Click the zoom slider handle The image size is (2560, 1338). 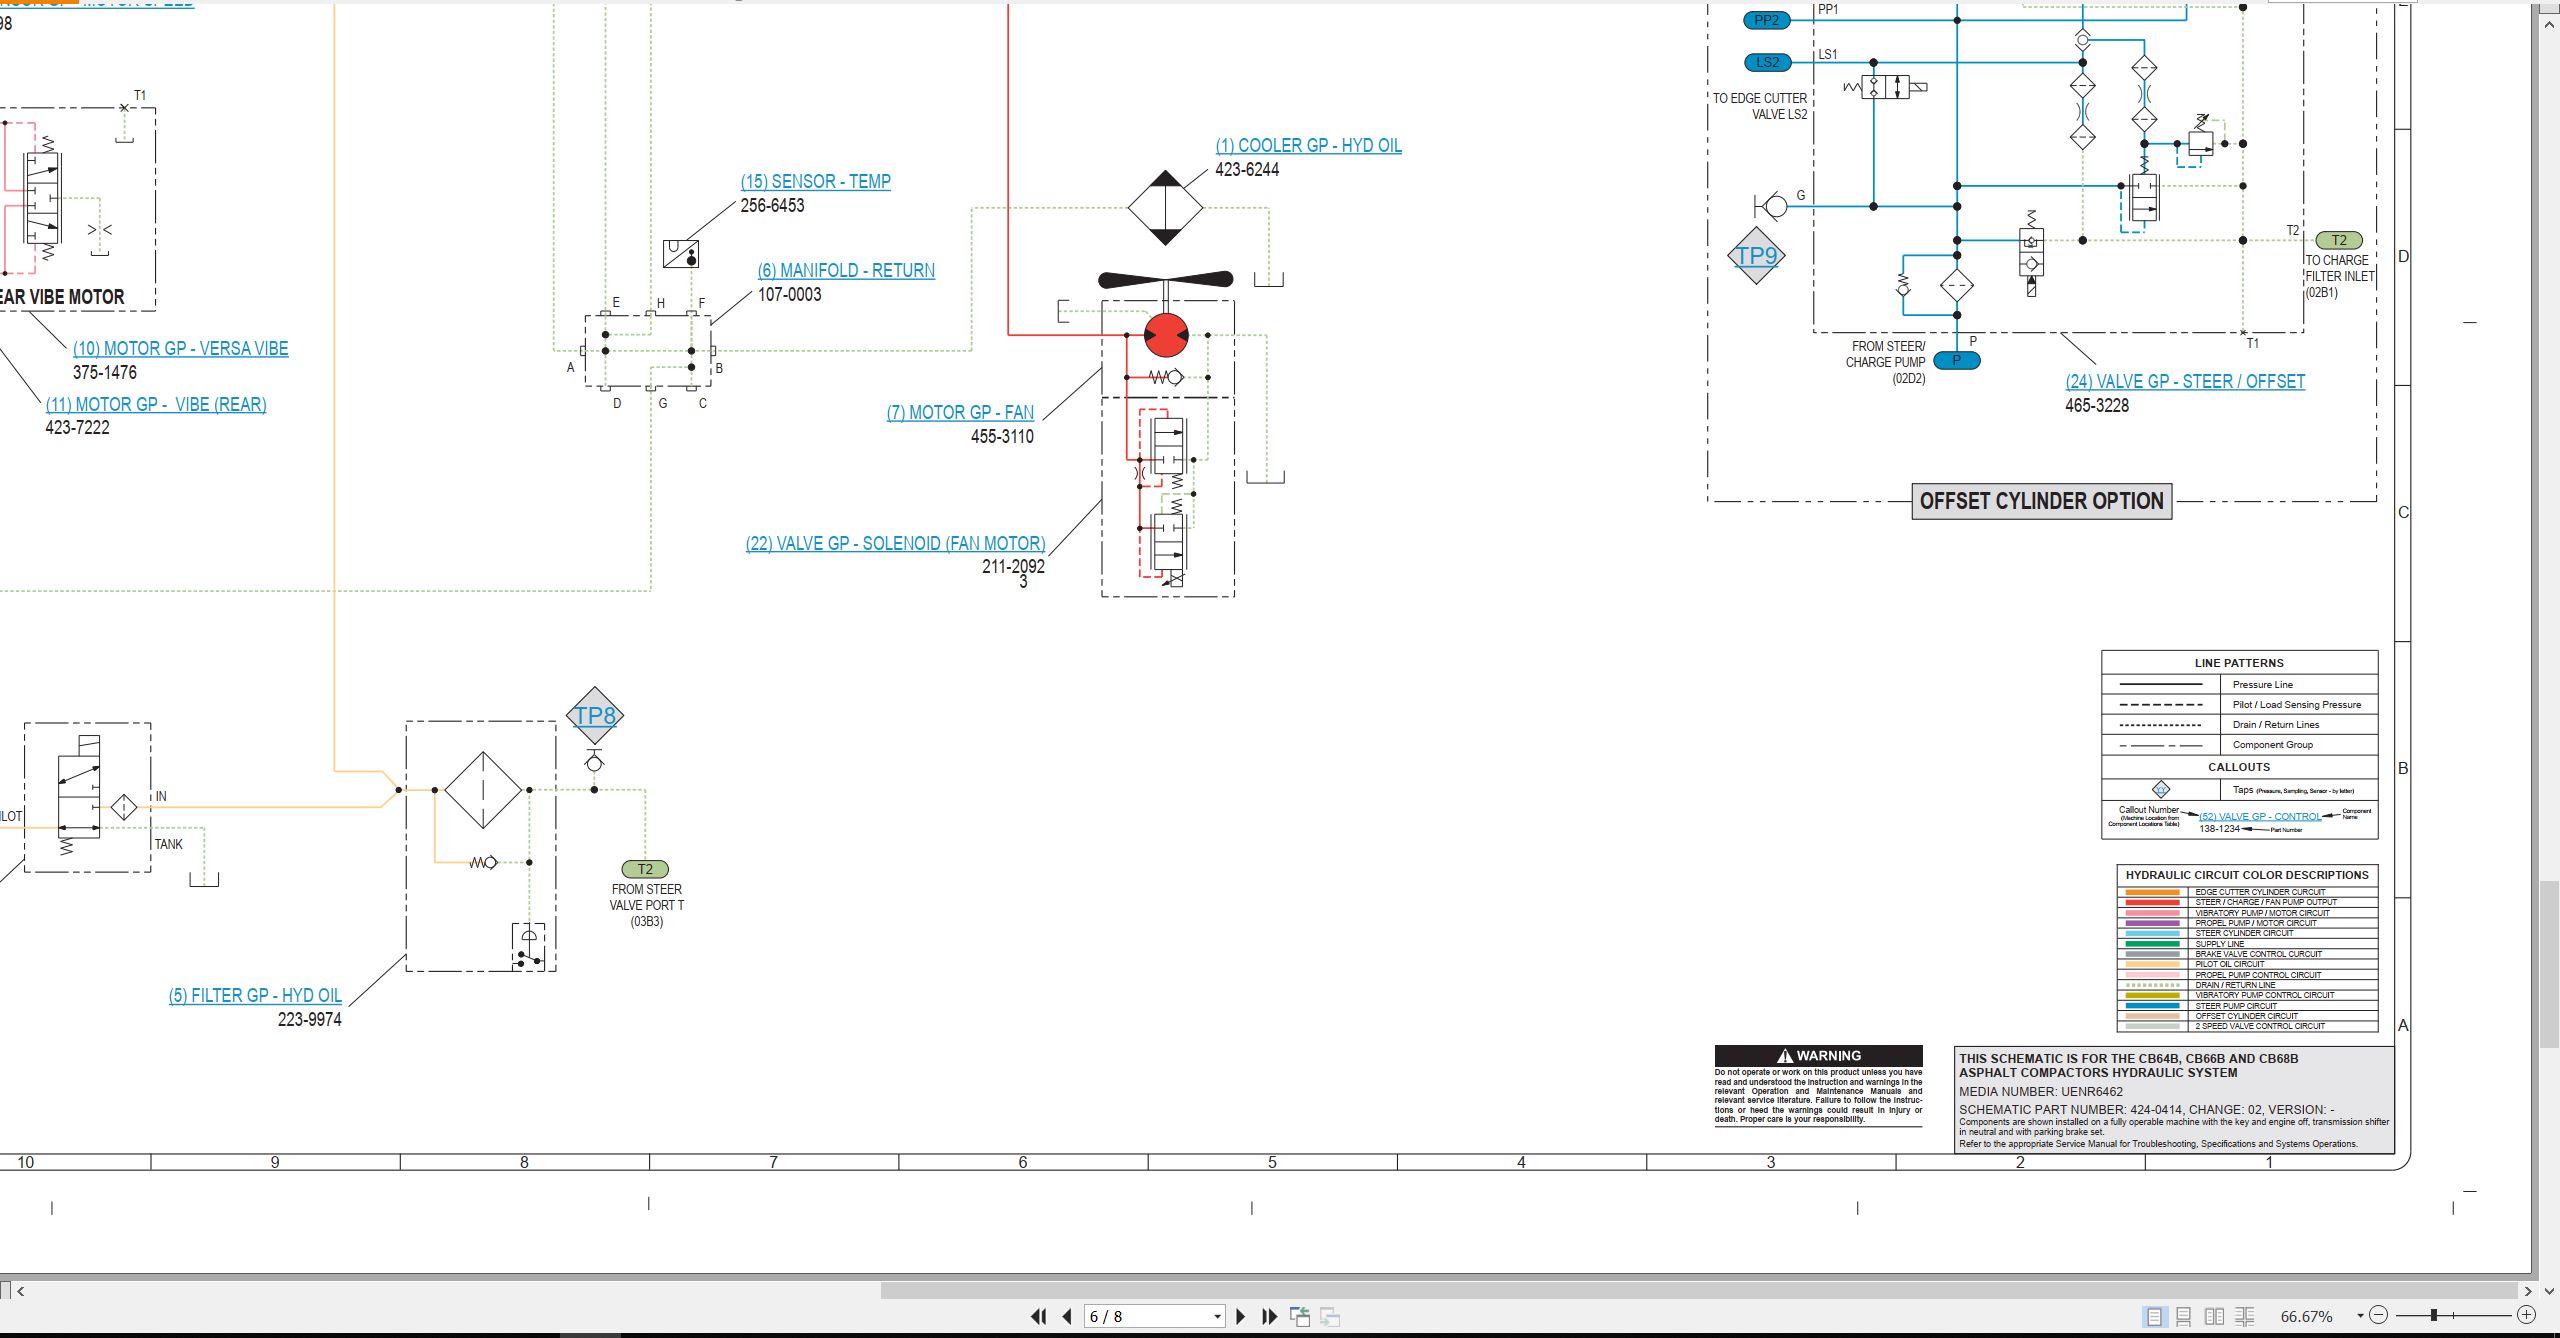click(x=2434, y=1315)
